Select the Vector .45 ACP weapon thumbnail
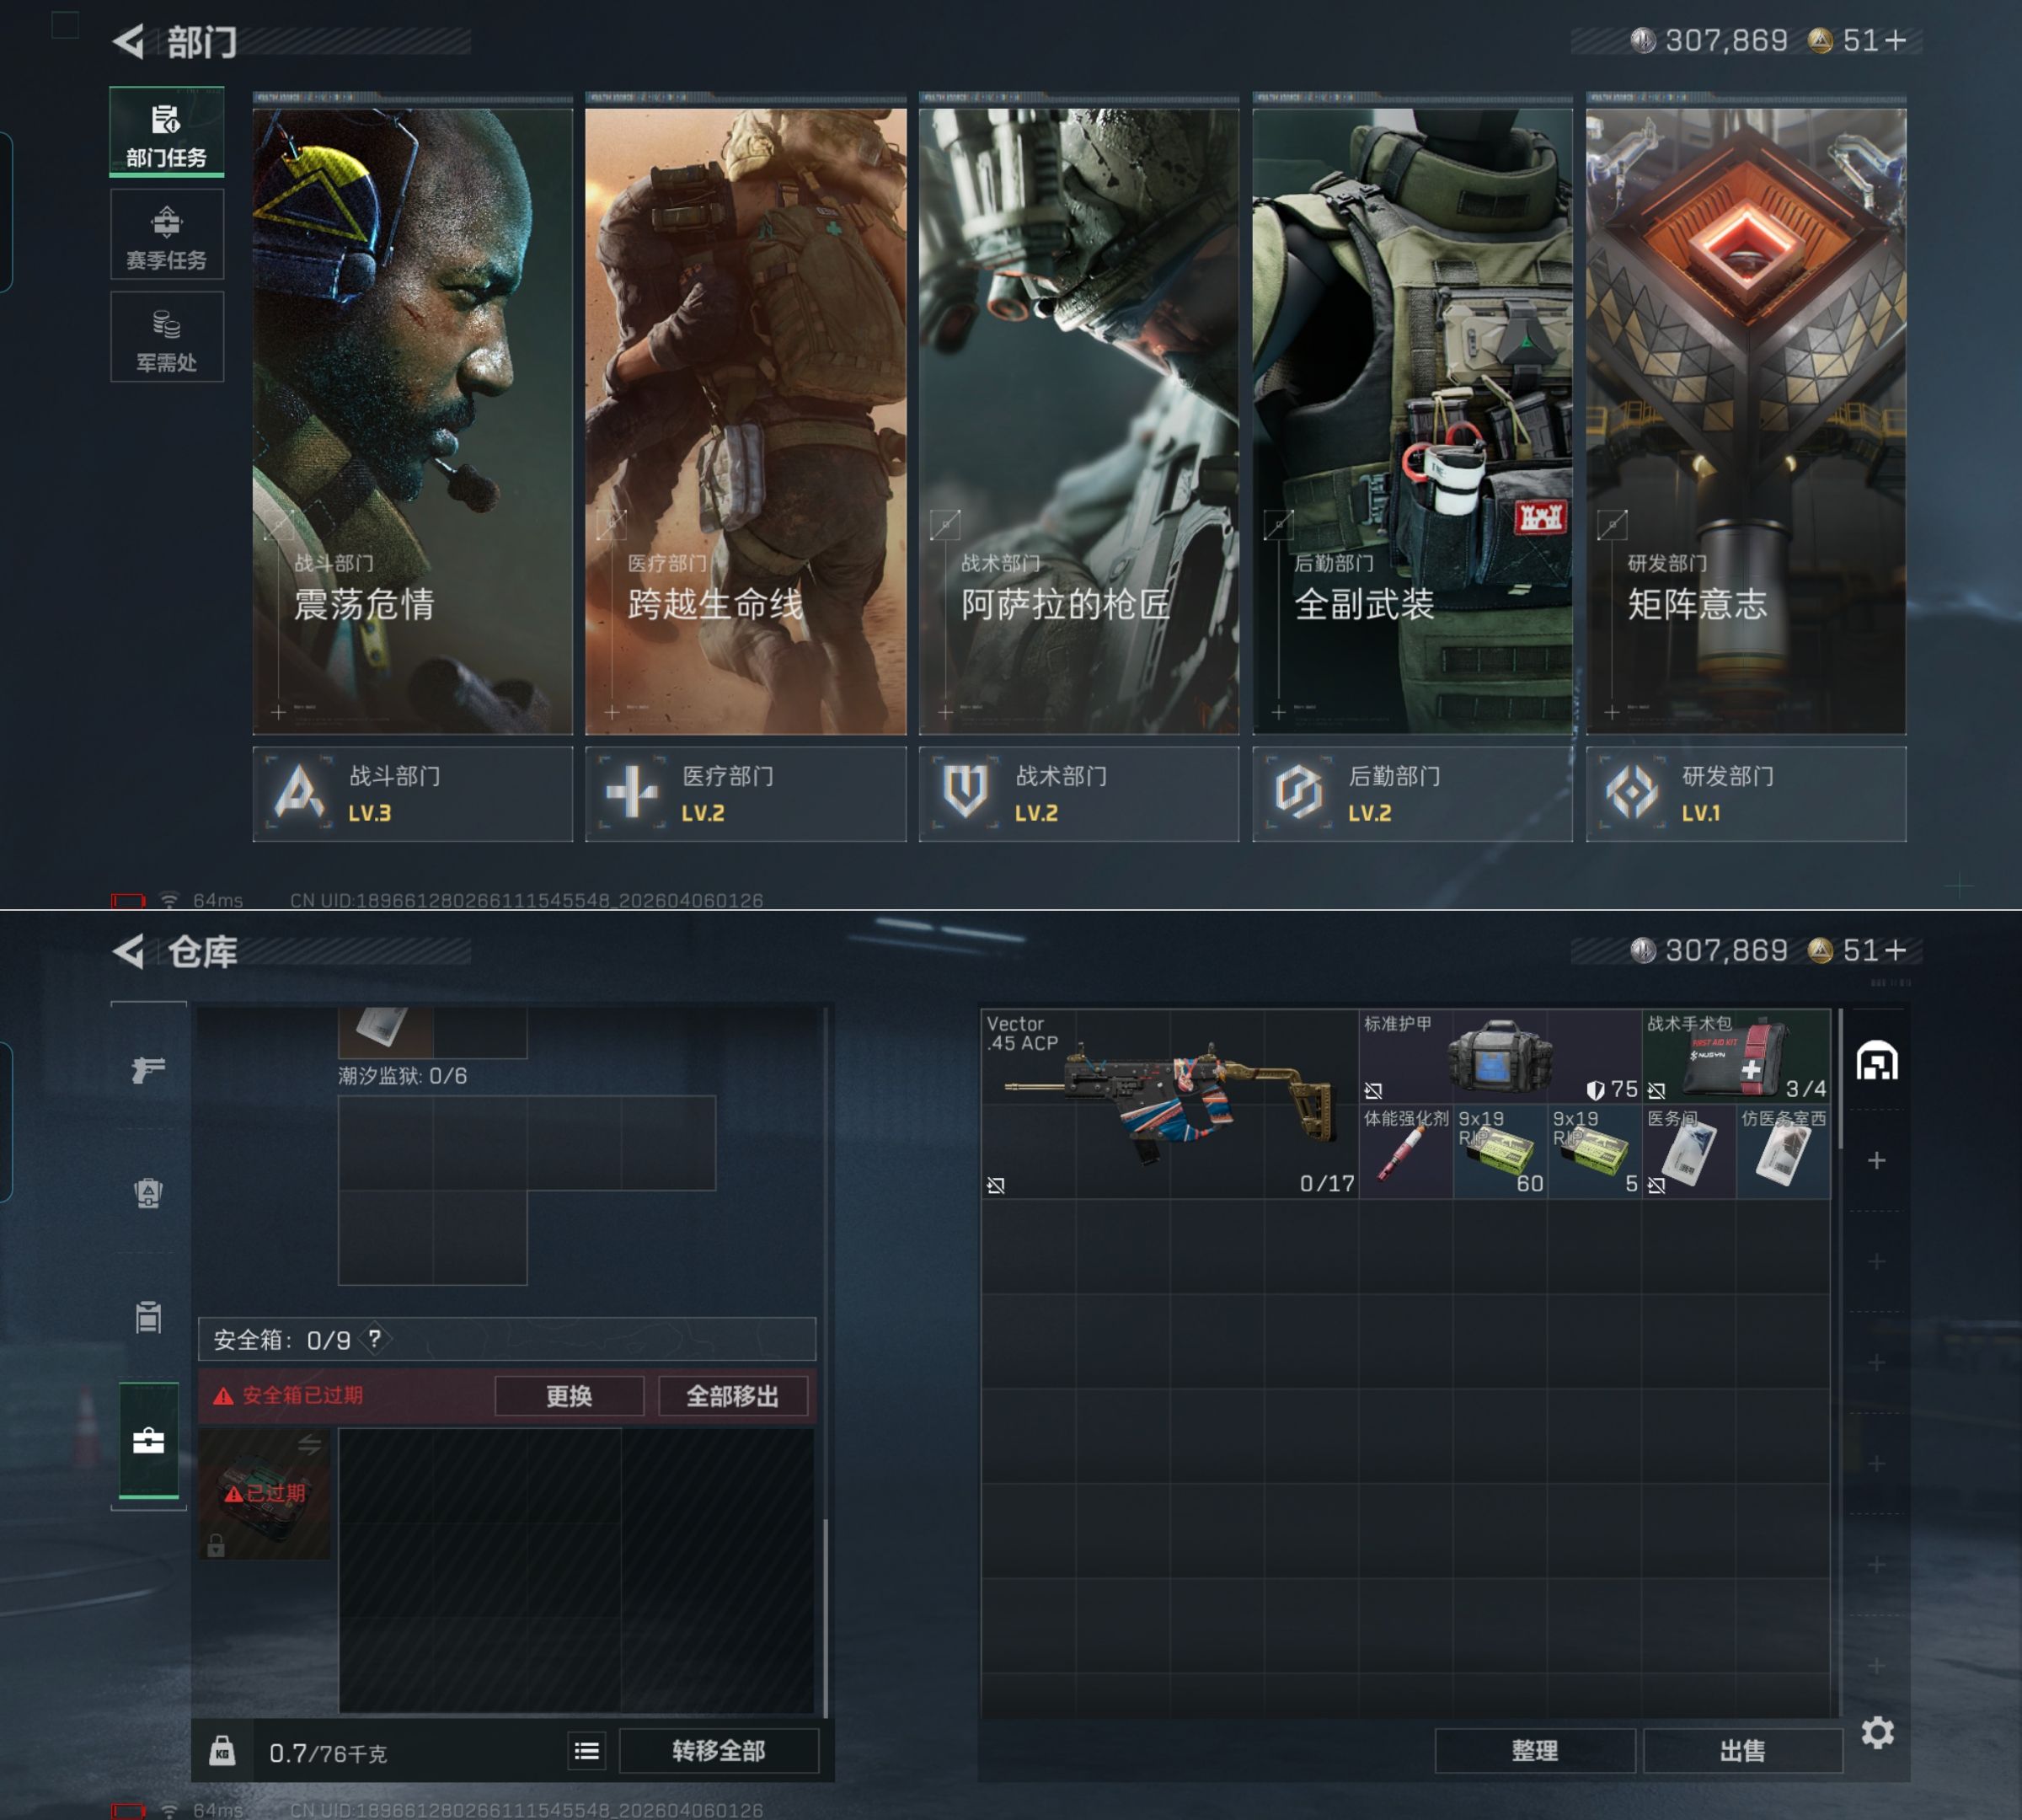2022x1820 pixels. 1169,1103
